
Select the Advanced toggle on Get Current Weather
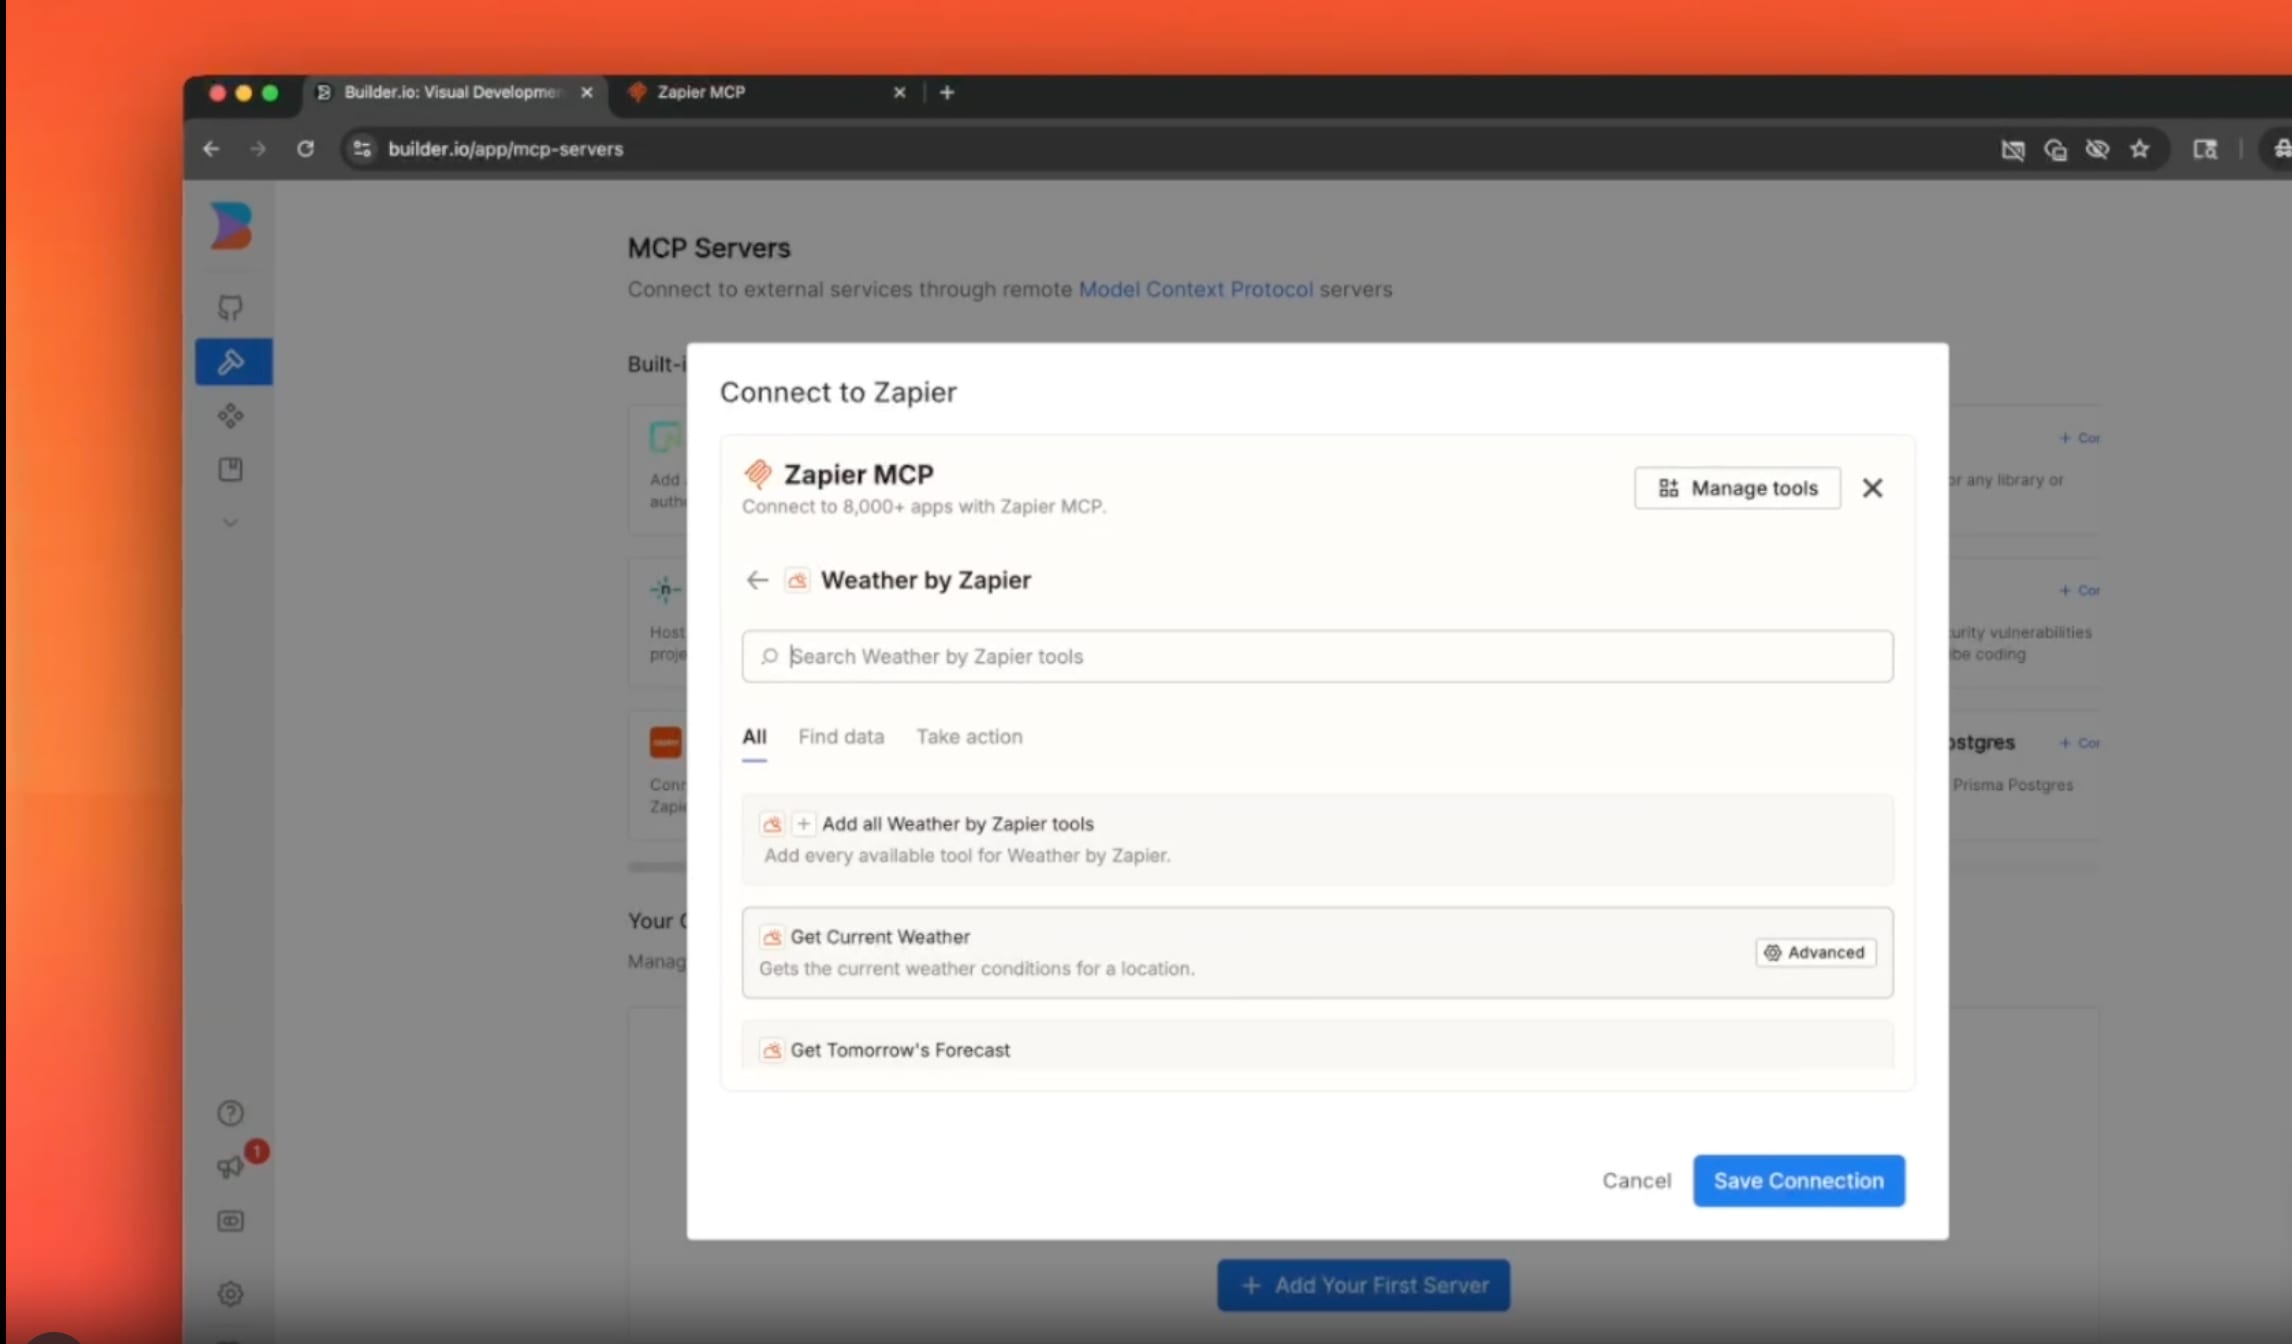[x=1815, y=952]
